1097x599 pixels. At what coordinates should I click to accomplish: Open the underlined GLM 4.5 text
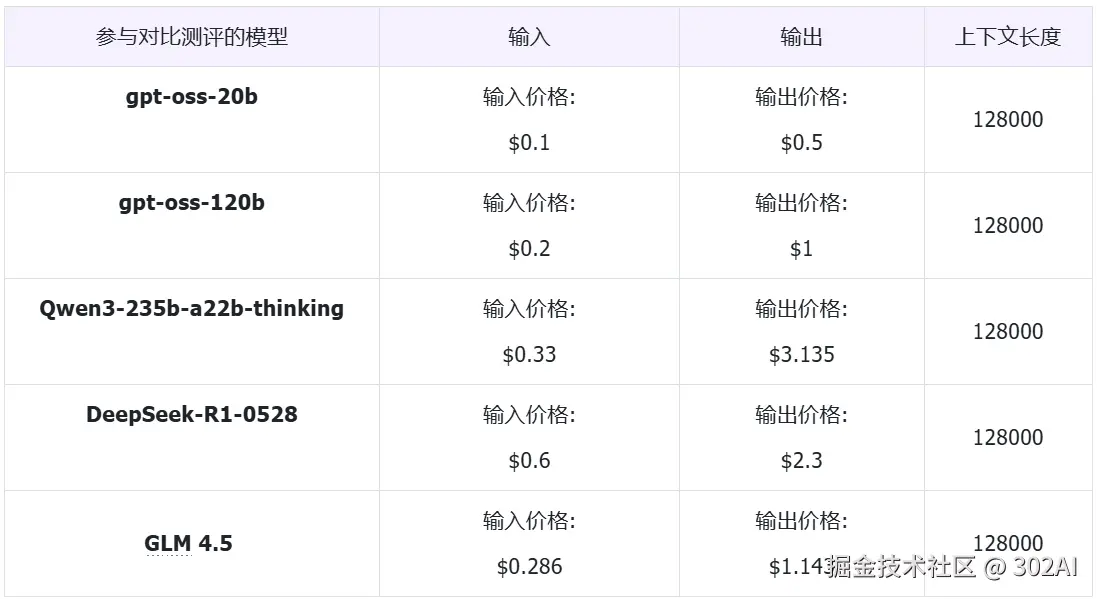click(188, 544)
